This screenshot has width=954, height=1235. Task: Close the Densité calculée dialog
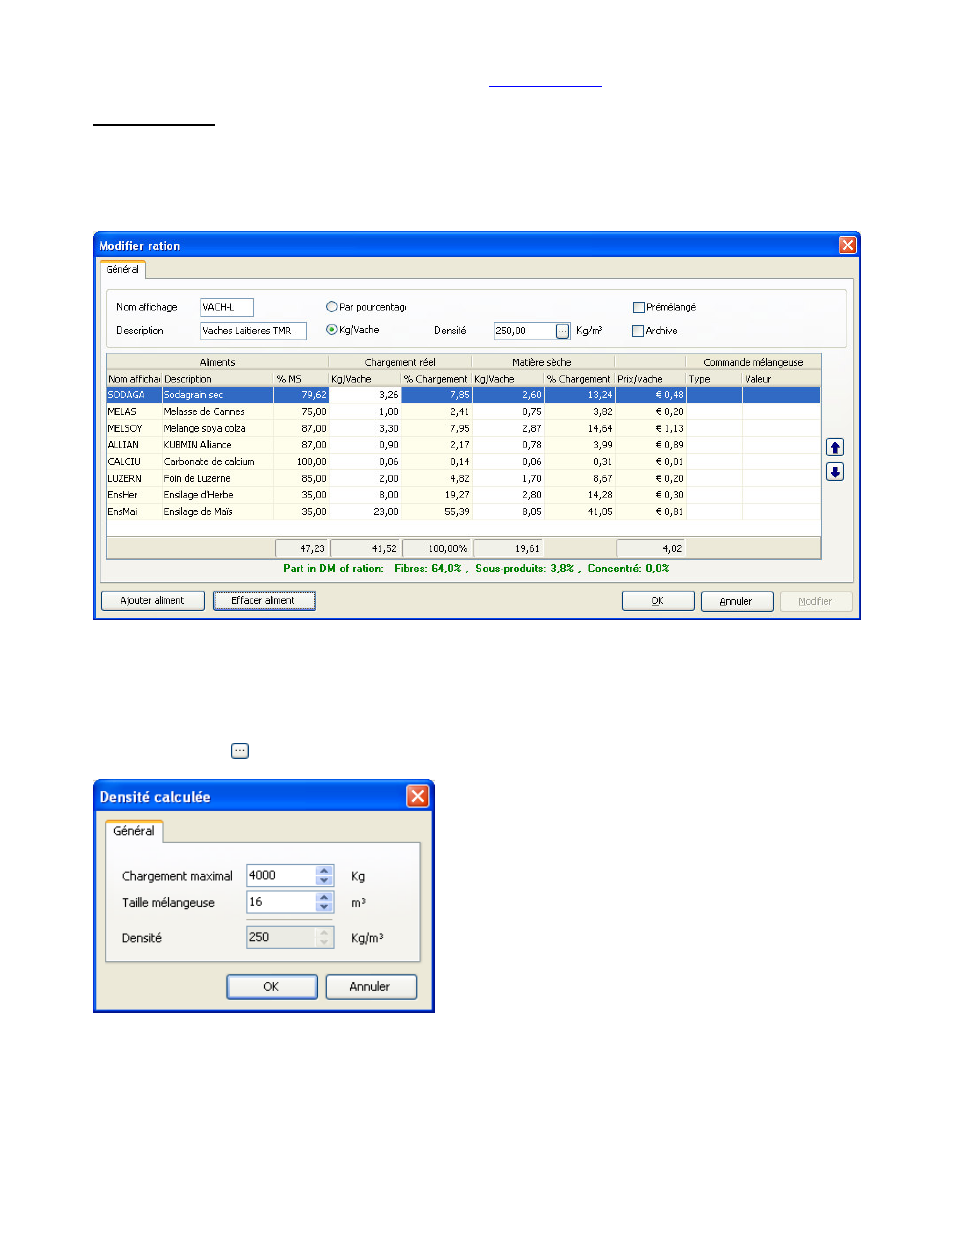click(418, 796)
